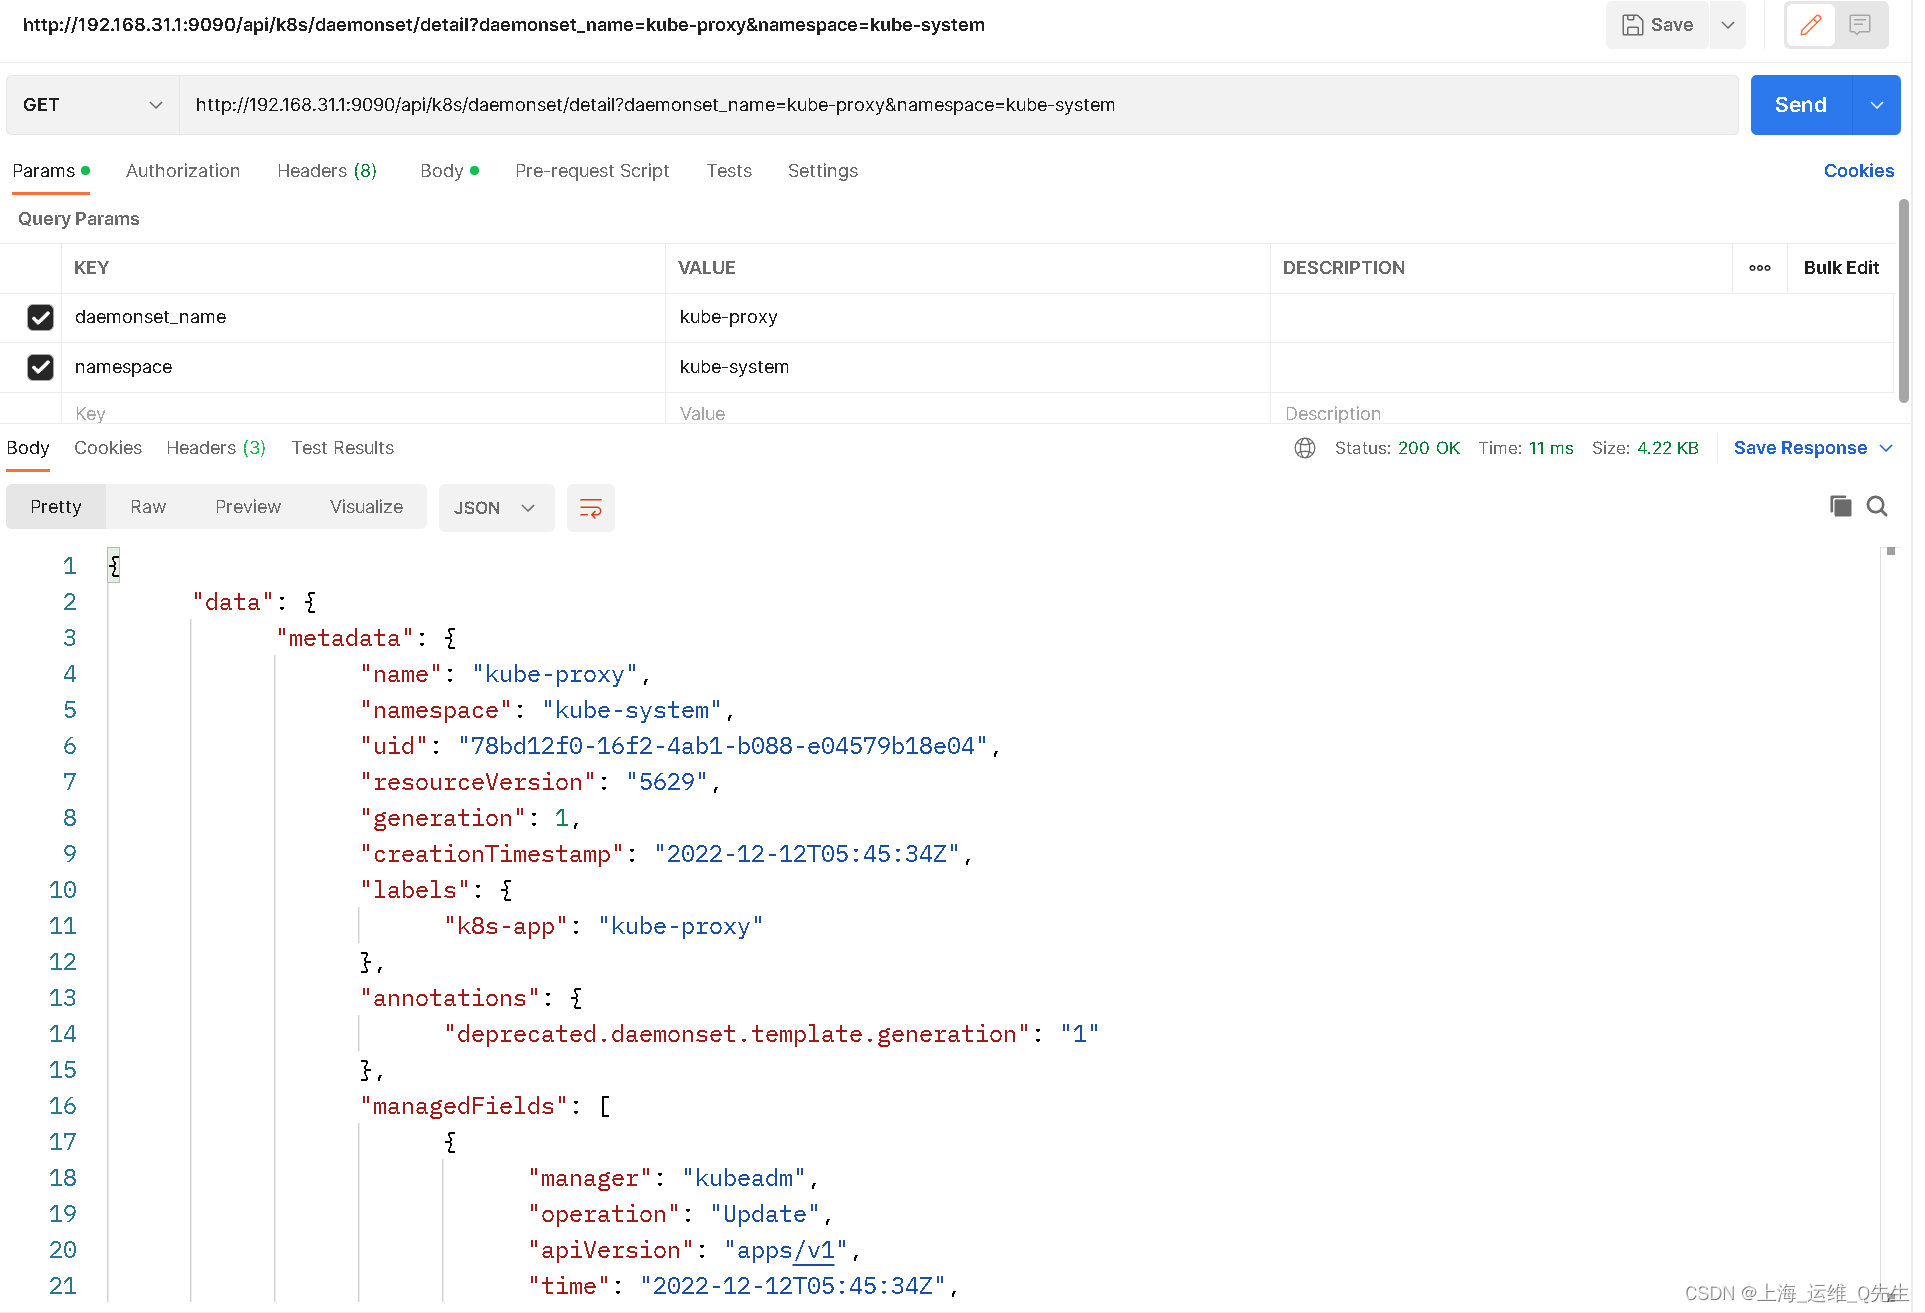The image size is (1925, 1313).
Task: Click the blue Send button
Action: tap(1800, 105)
